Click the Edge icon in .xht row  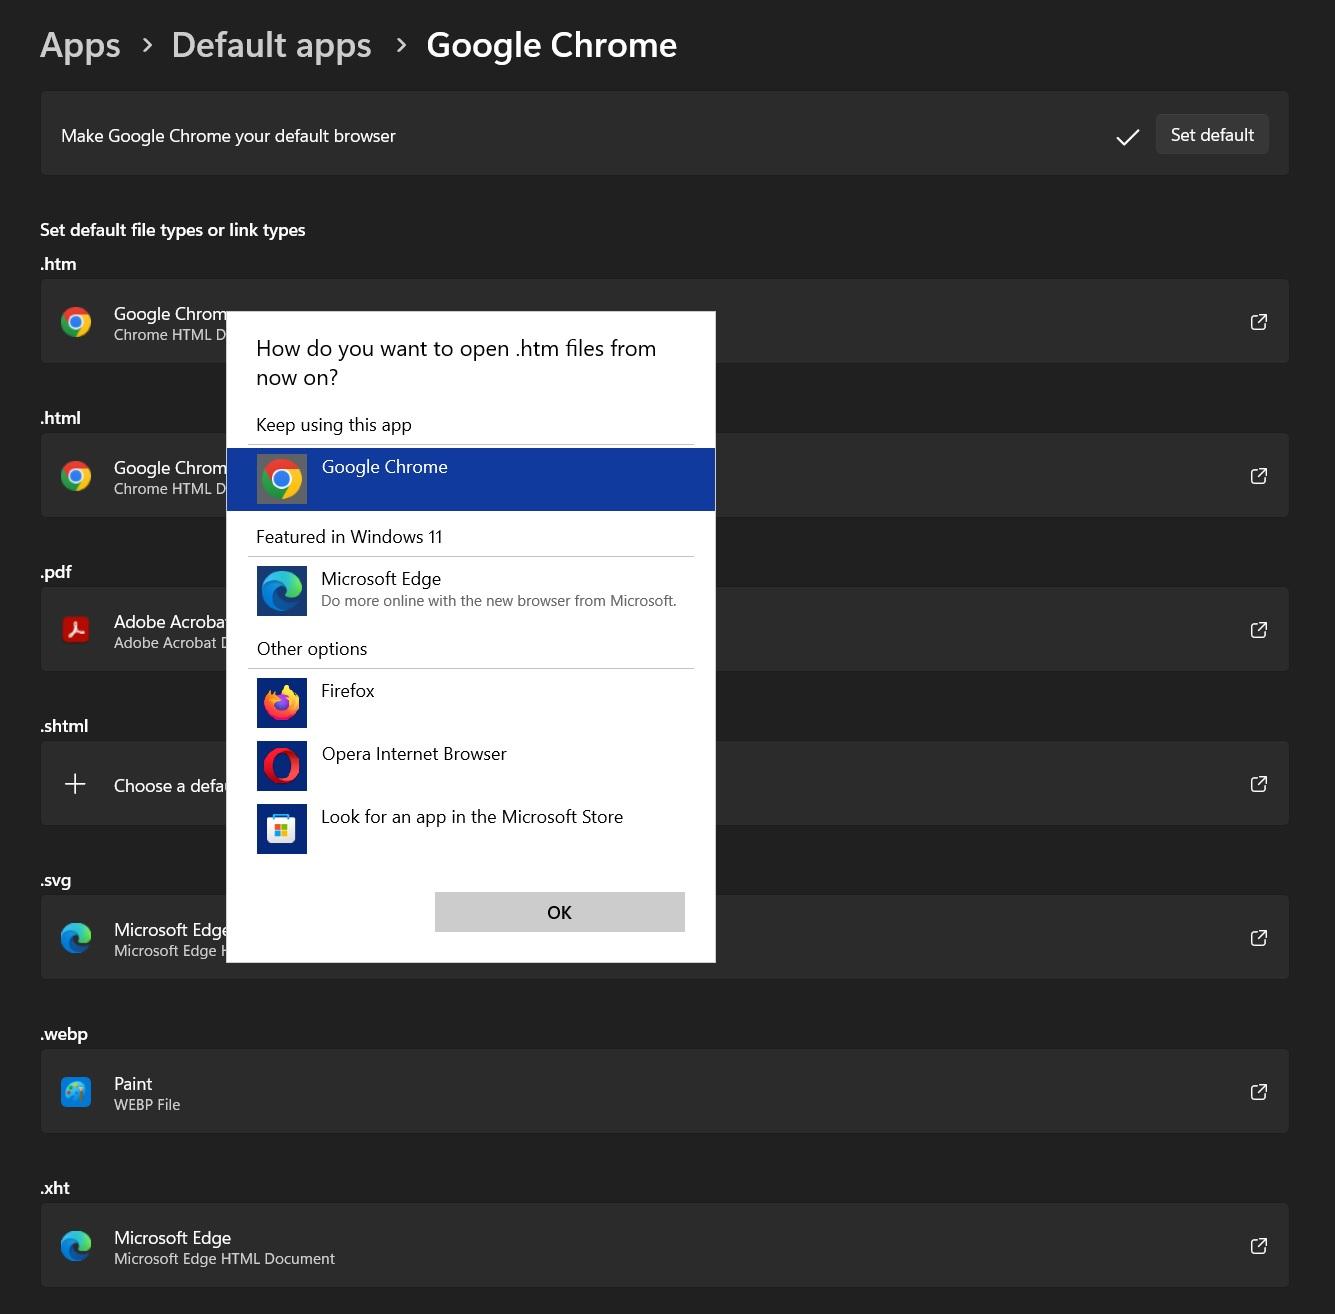click(x=76, y=1246)
